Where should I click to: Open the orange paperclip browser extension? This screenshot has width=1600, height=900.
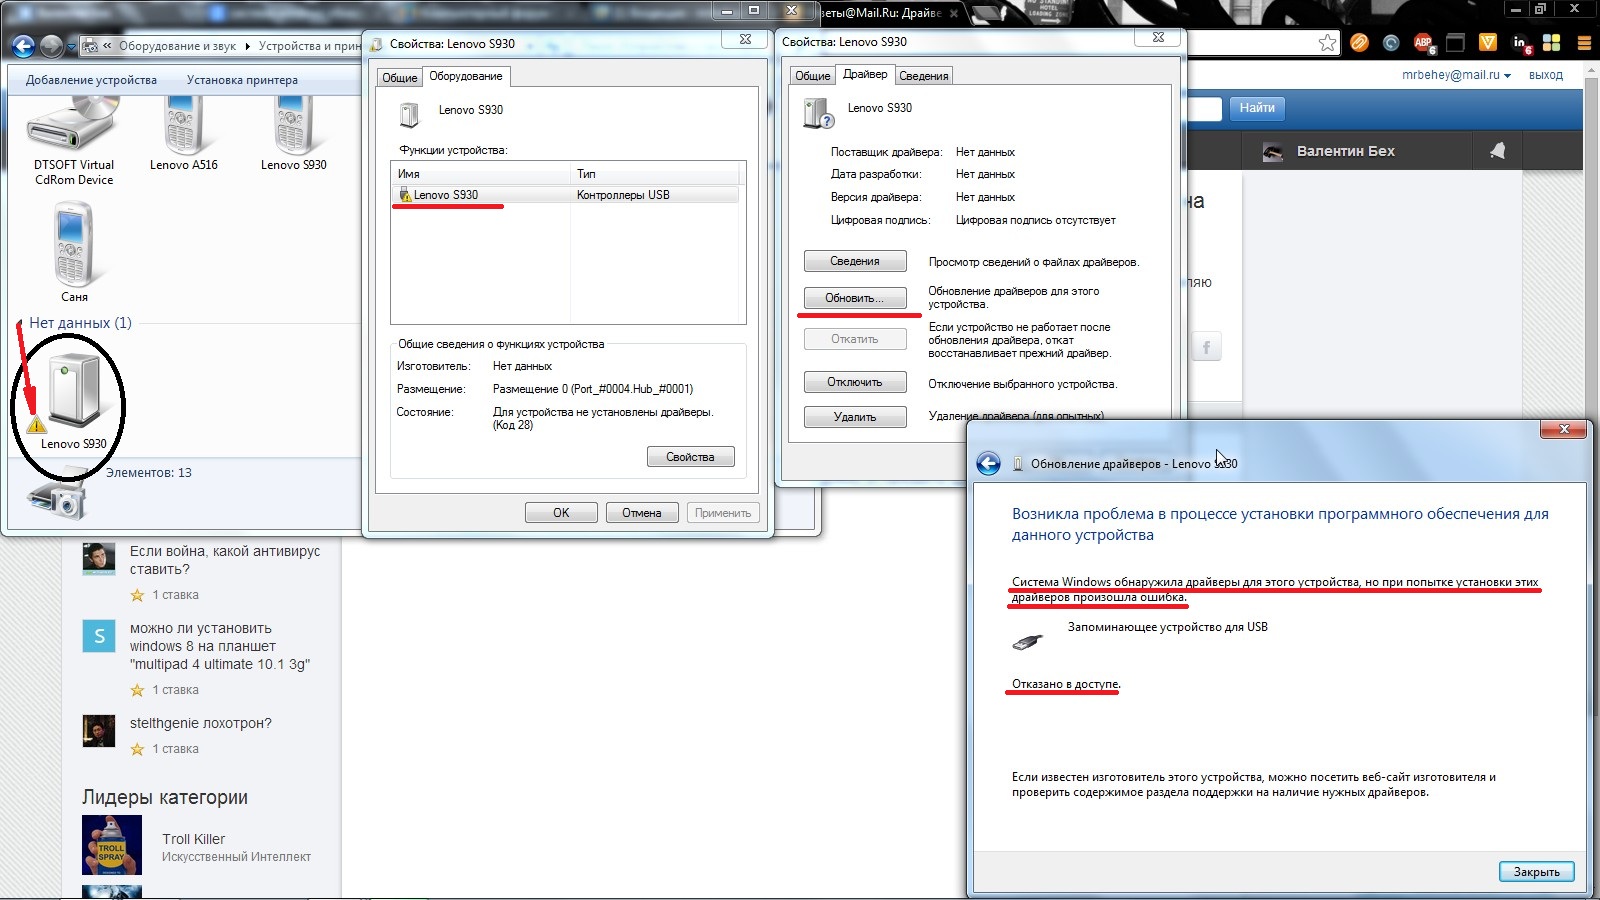(x=1359, y=42)
